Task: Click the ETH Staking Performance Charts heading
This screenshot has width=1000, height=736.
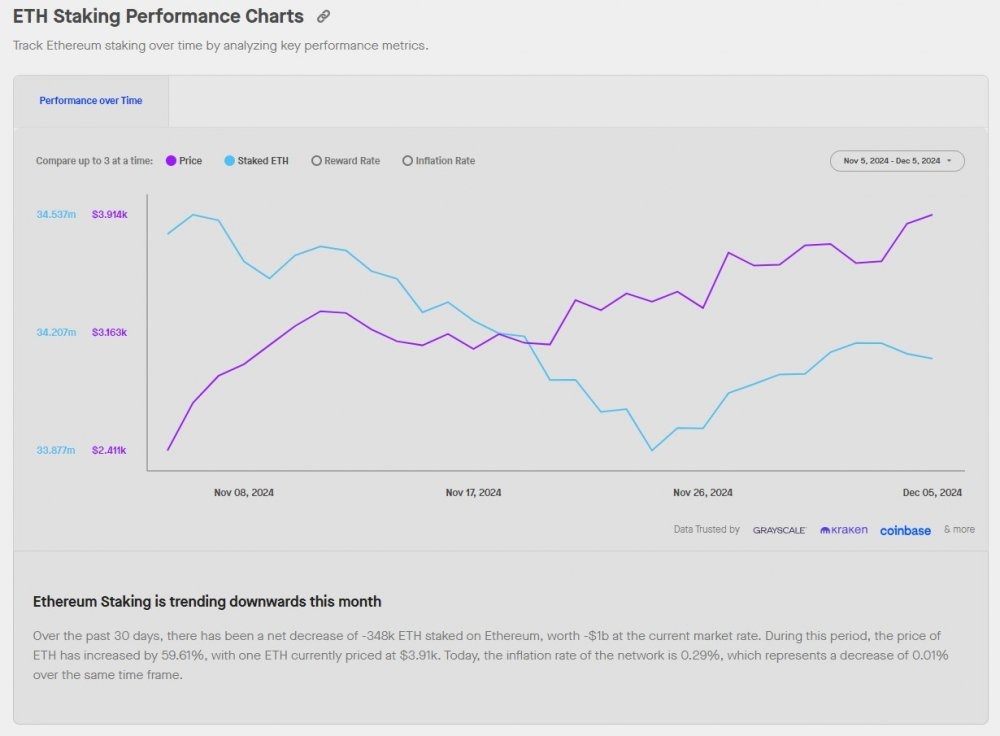Action: [158, 17]
